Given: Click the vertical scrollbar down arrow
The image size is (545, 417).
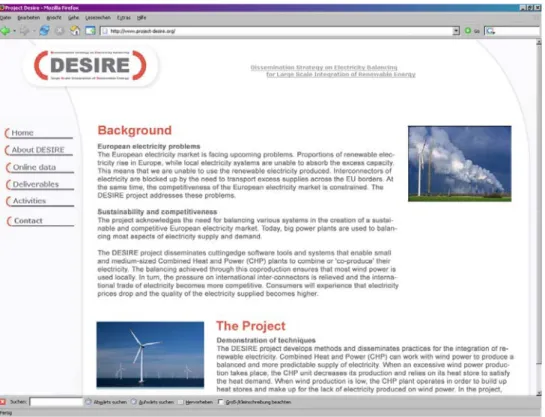Looking at the screenshot, I should [x=539, y=393].
